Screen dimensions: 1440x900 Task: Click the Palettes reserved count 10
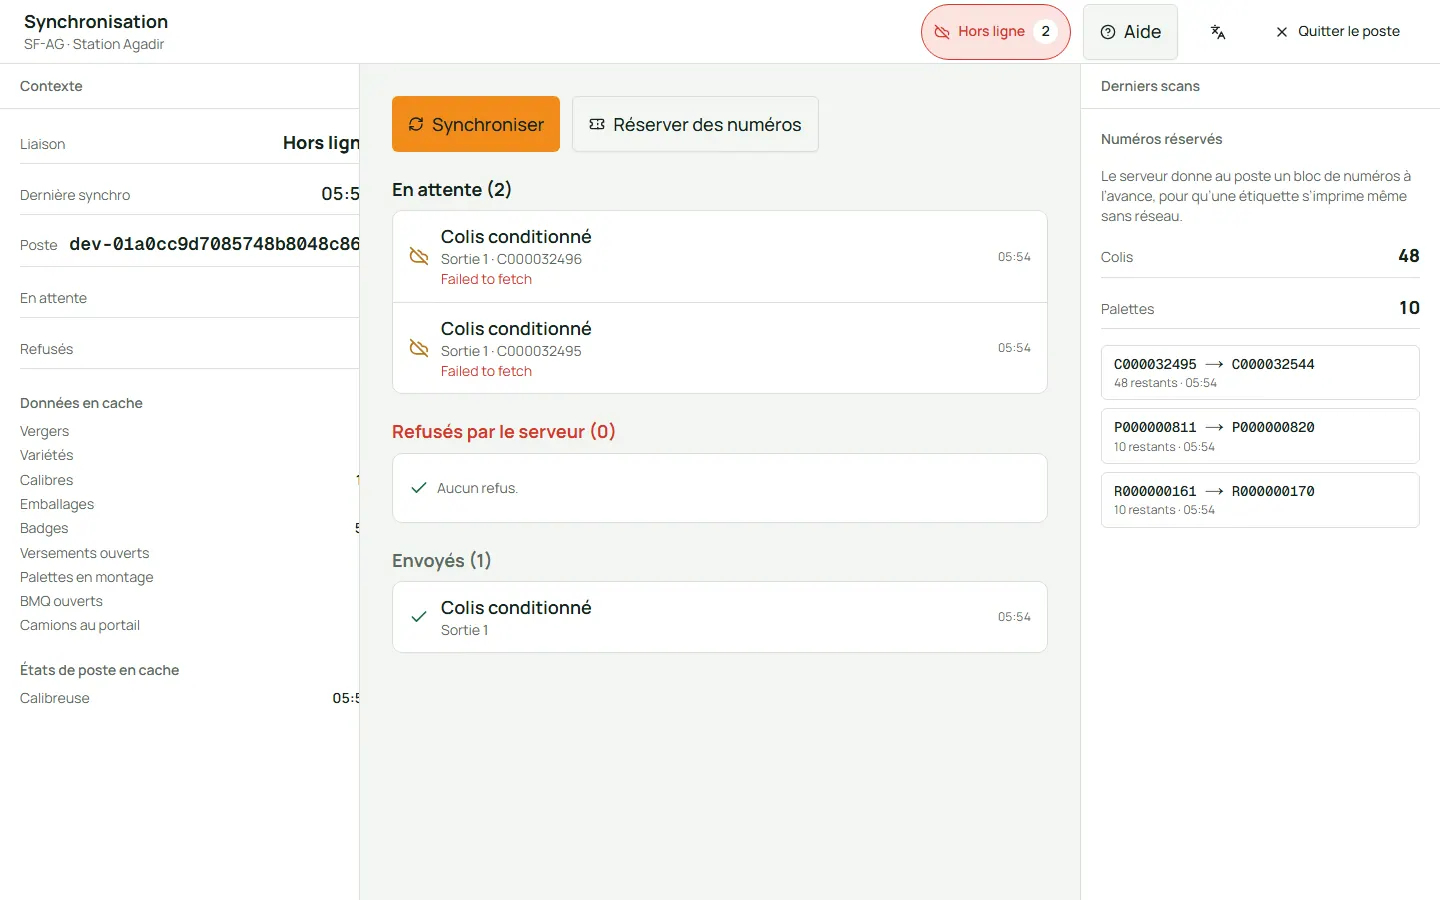click(x=1409, y=308)
